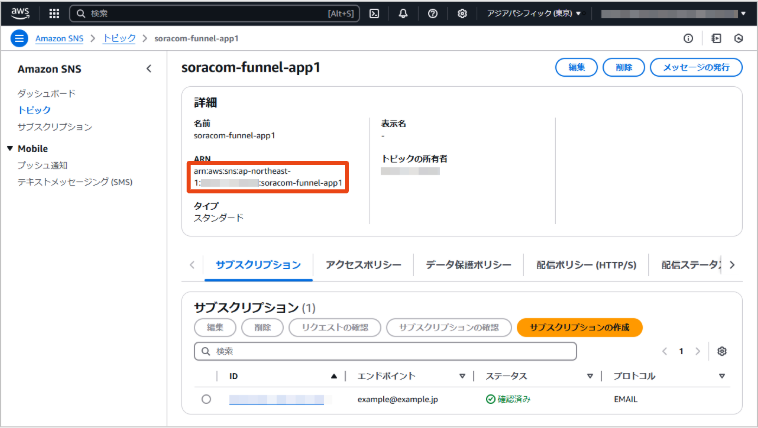Open the Asia Pacific (Tokyo) region dropdown
758x428 pixels.
[534, 14]
